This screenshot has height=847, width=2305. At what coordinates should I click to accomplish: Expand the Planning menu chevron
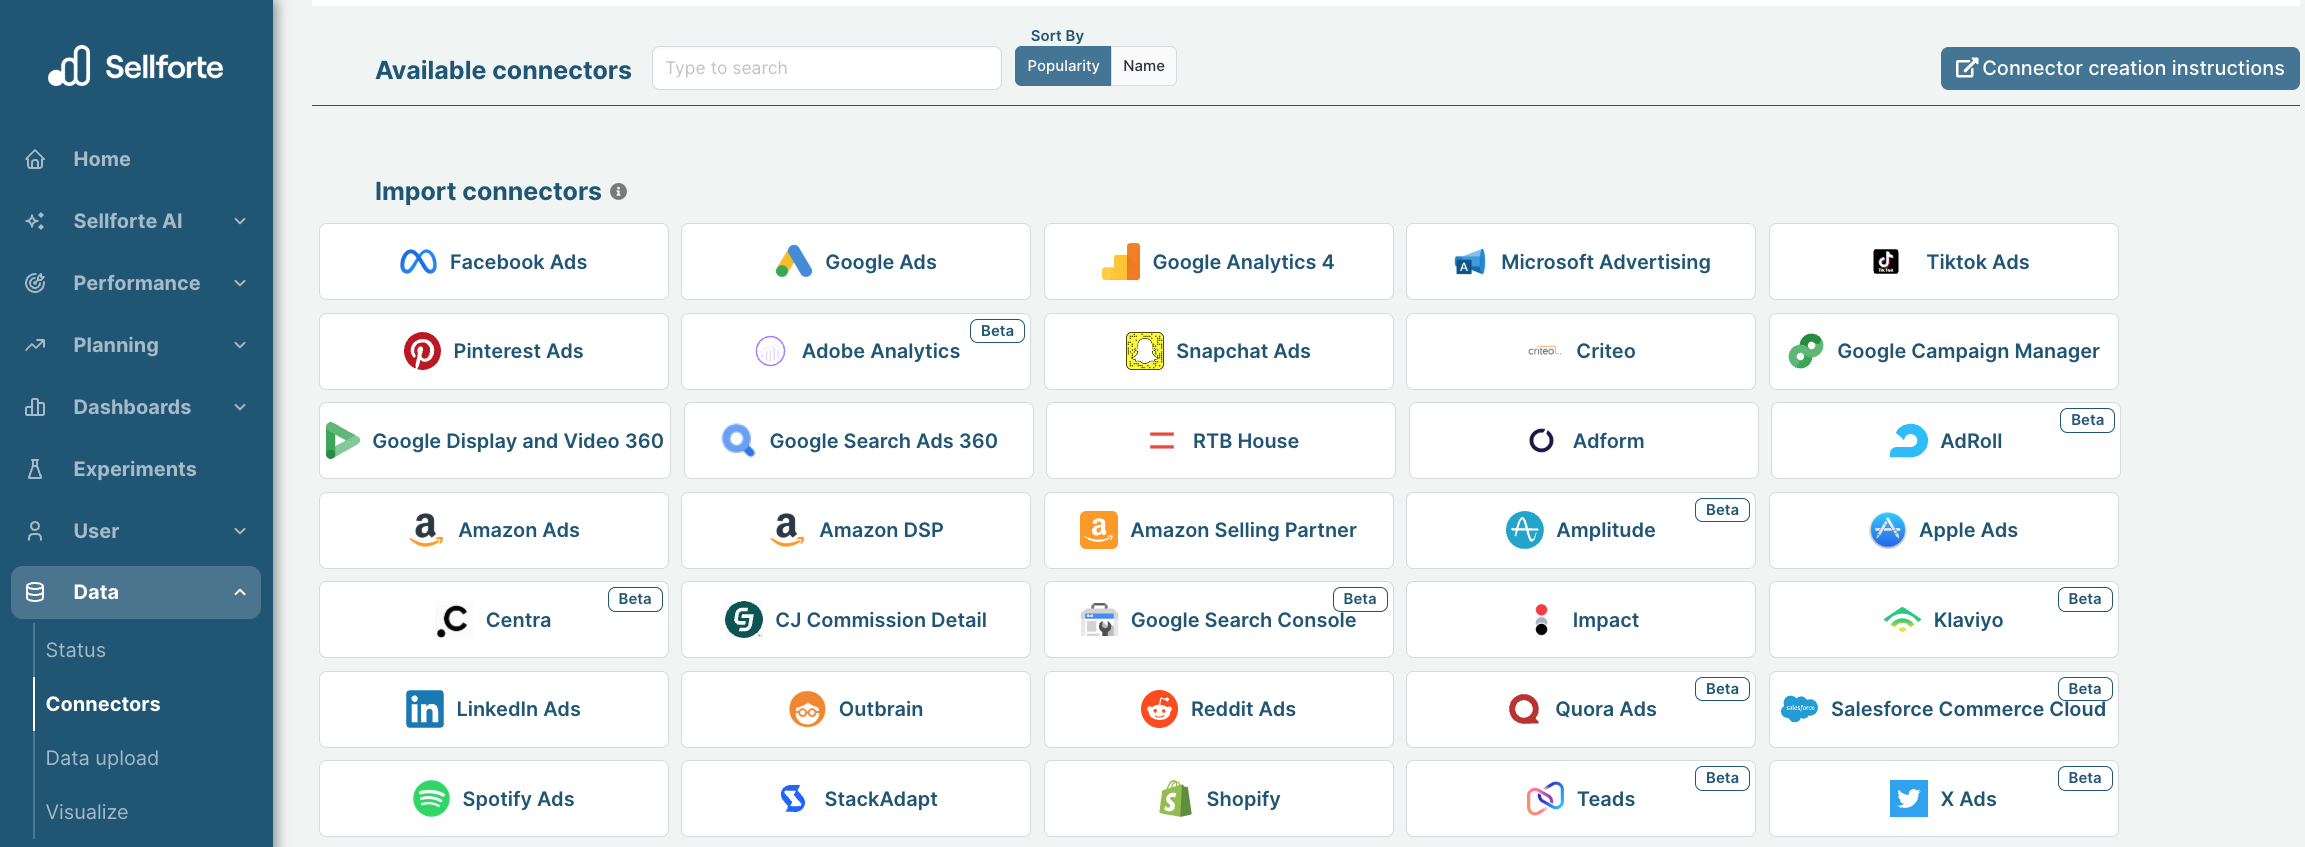tap(240, 345)
